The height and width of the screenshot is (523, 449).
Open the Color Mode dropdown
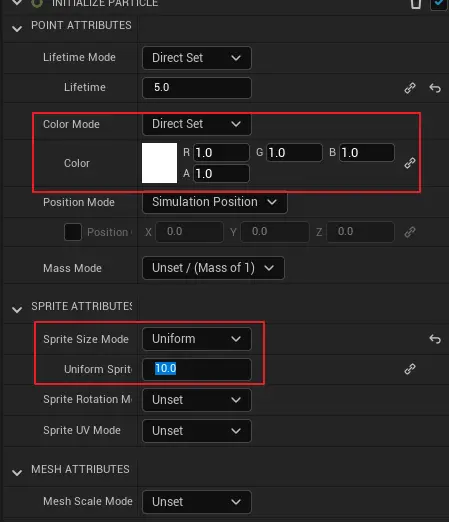pyautogui.click(x=197, y=124)
